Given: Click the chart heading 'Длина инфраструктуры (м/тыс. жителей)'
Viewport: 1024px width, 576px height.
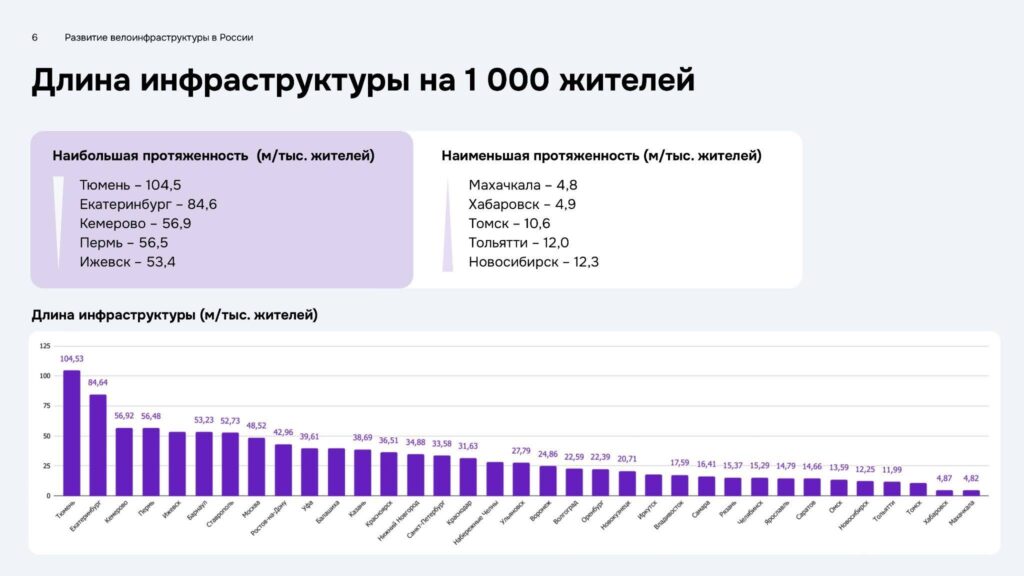Looking at the screenshot, I should pos(175,316).
